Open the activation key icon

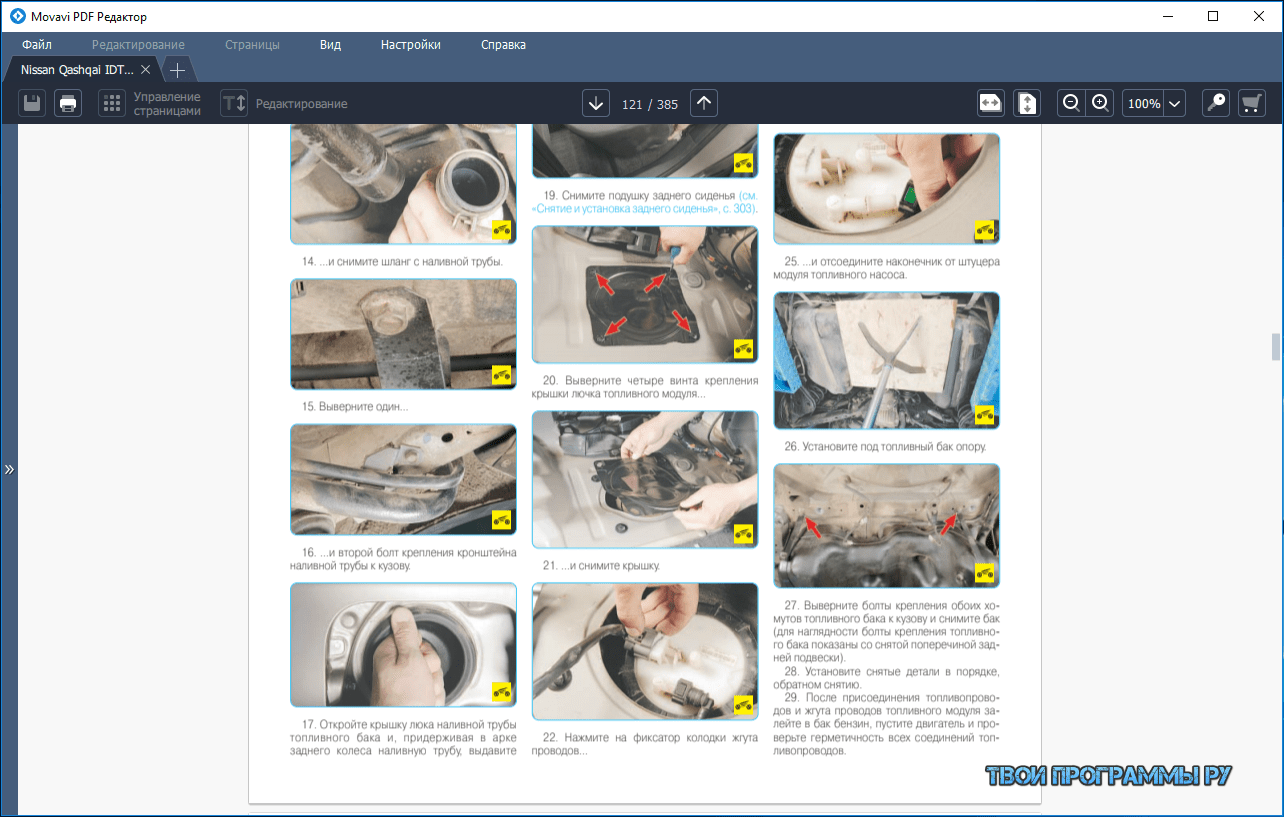(1216, 103)
